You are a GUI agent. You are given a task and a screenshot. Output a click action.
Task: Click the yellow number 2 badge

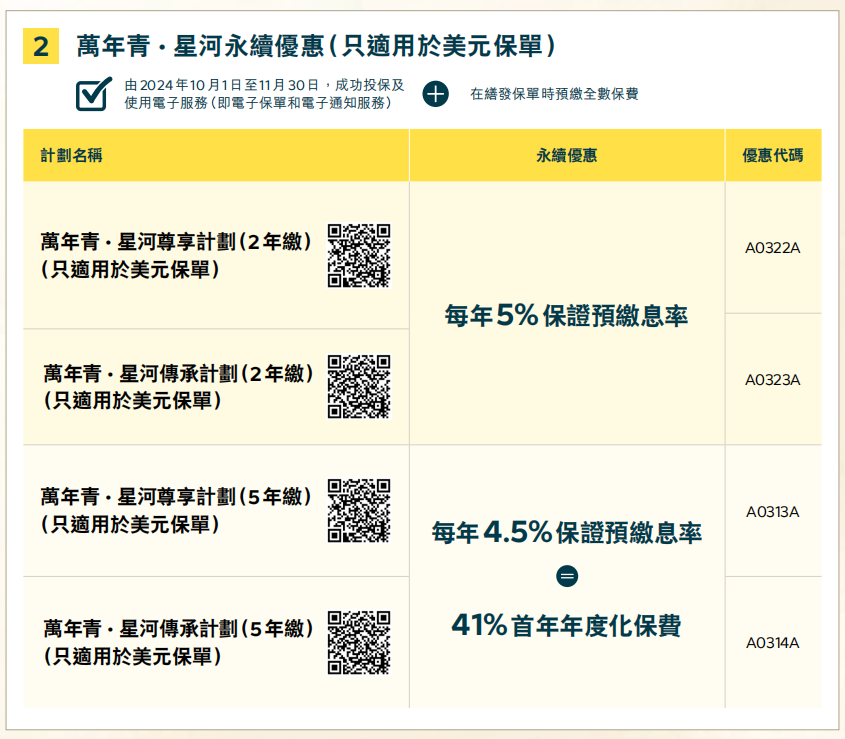pyautogui.click(x=41, y=46)
